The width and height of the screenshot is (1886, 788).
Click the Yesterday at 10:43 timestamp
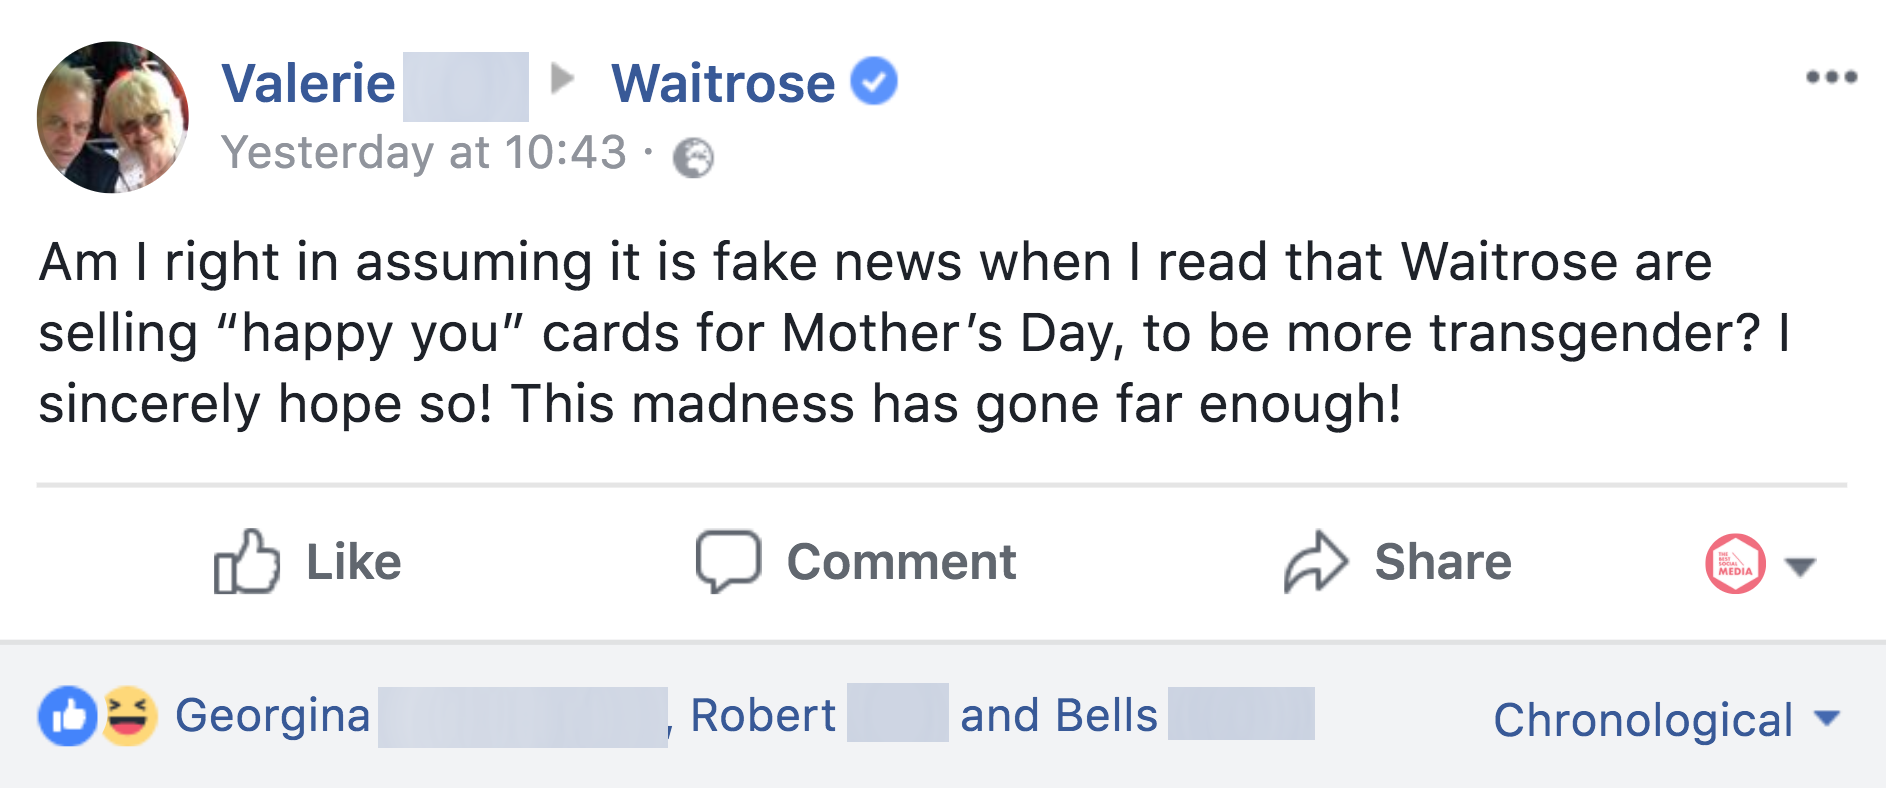click(x=423, y=153)
